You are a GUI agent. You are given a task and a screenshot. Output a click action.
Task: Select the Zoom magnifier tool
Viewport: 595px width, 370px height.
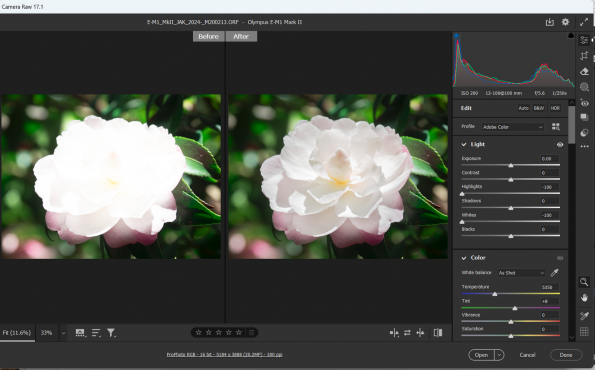point(584,282)
